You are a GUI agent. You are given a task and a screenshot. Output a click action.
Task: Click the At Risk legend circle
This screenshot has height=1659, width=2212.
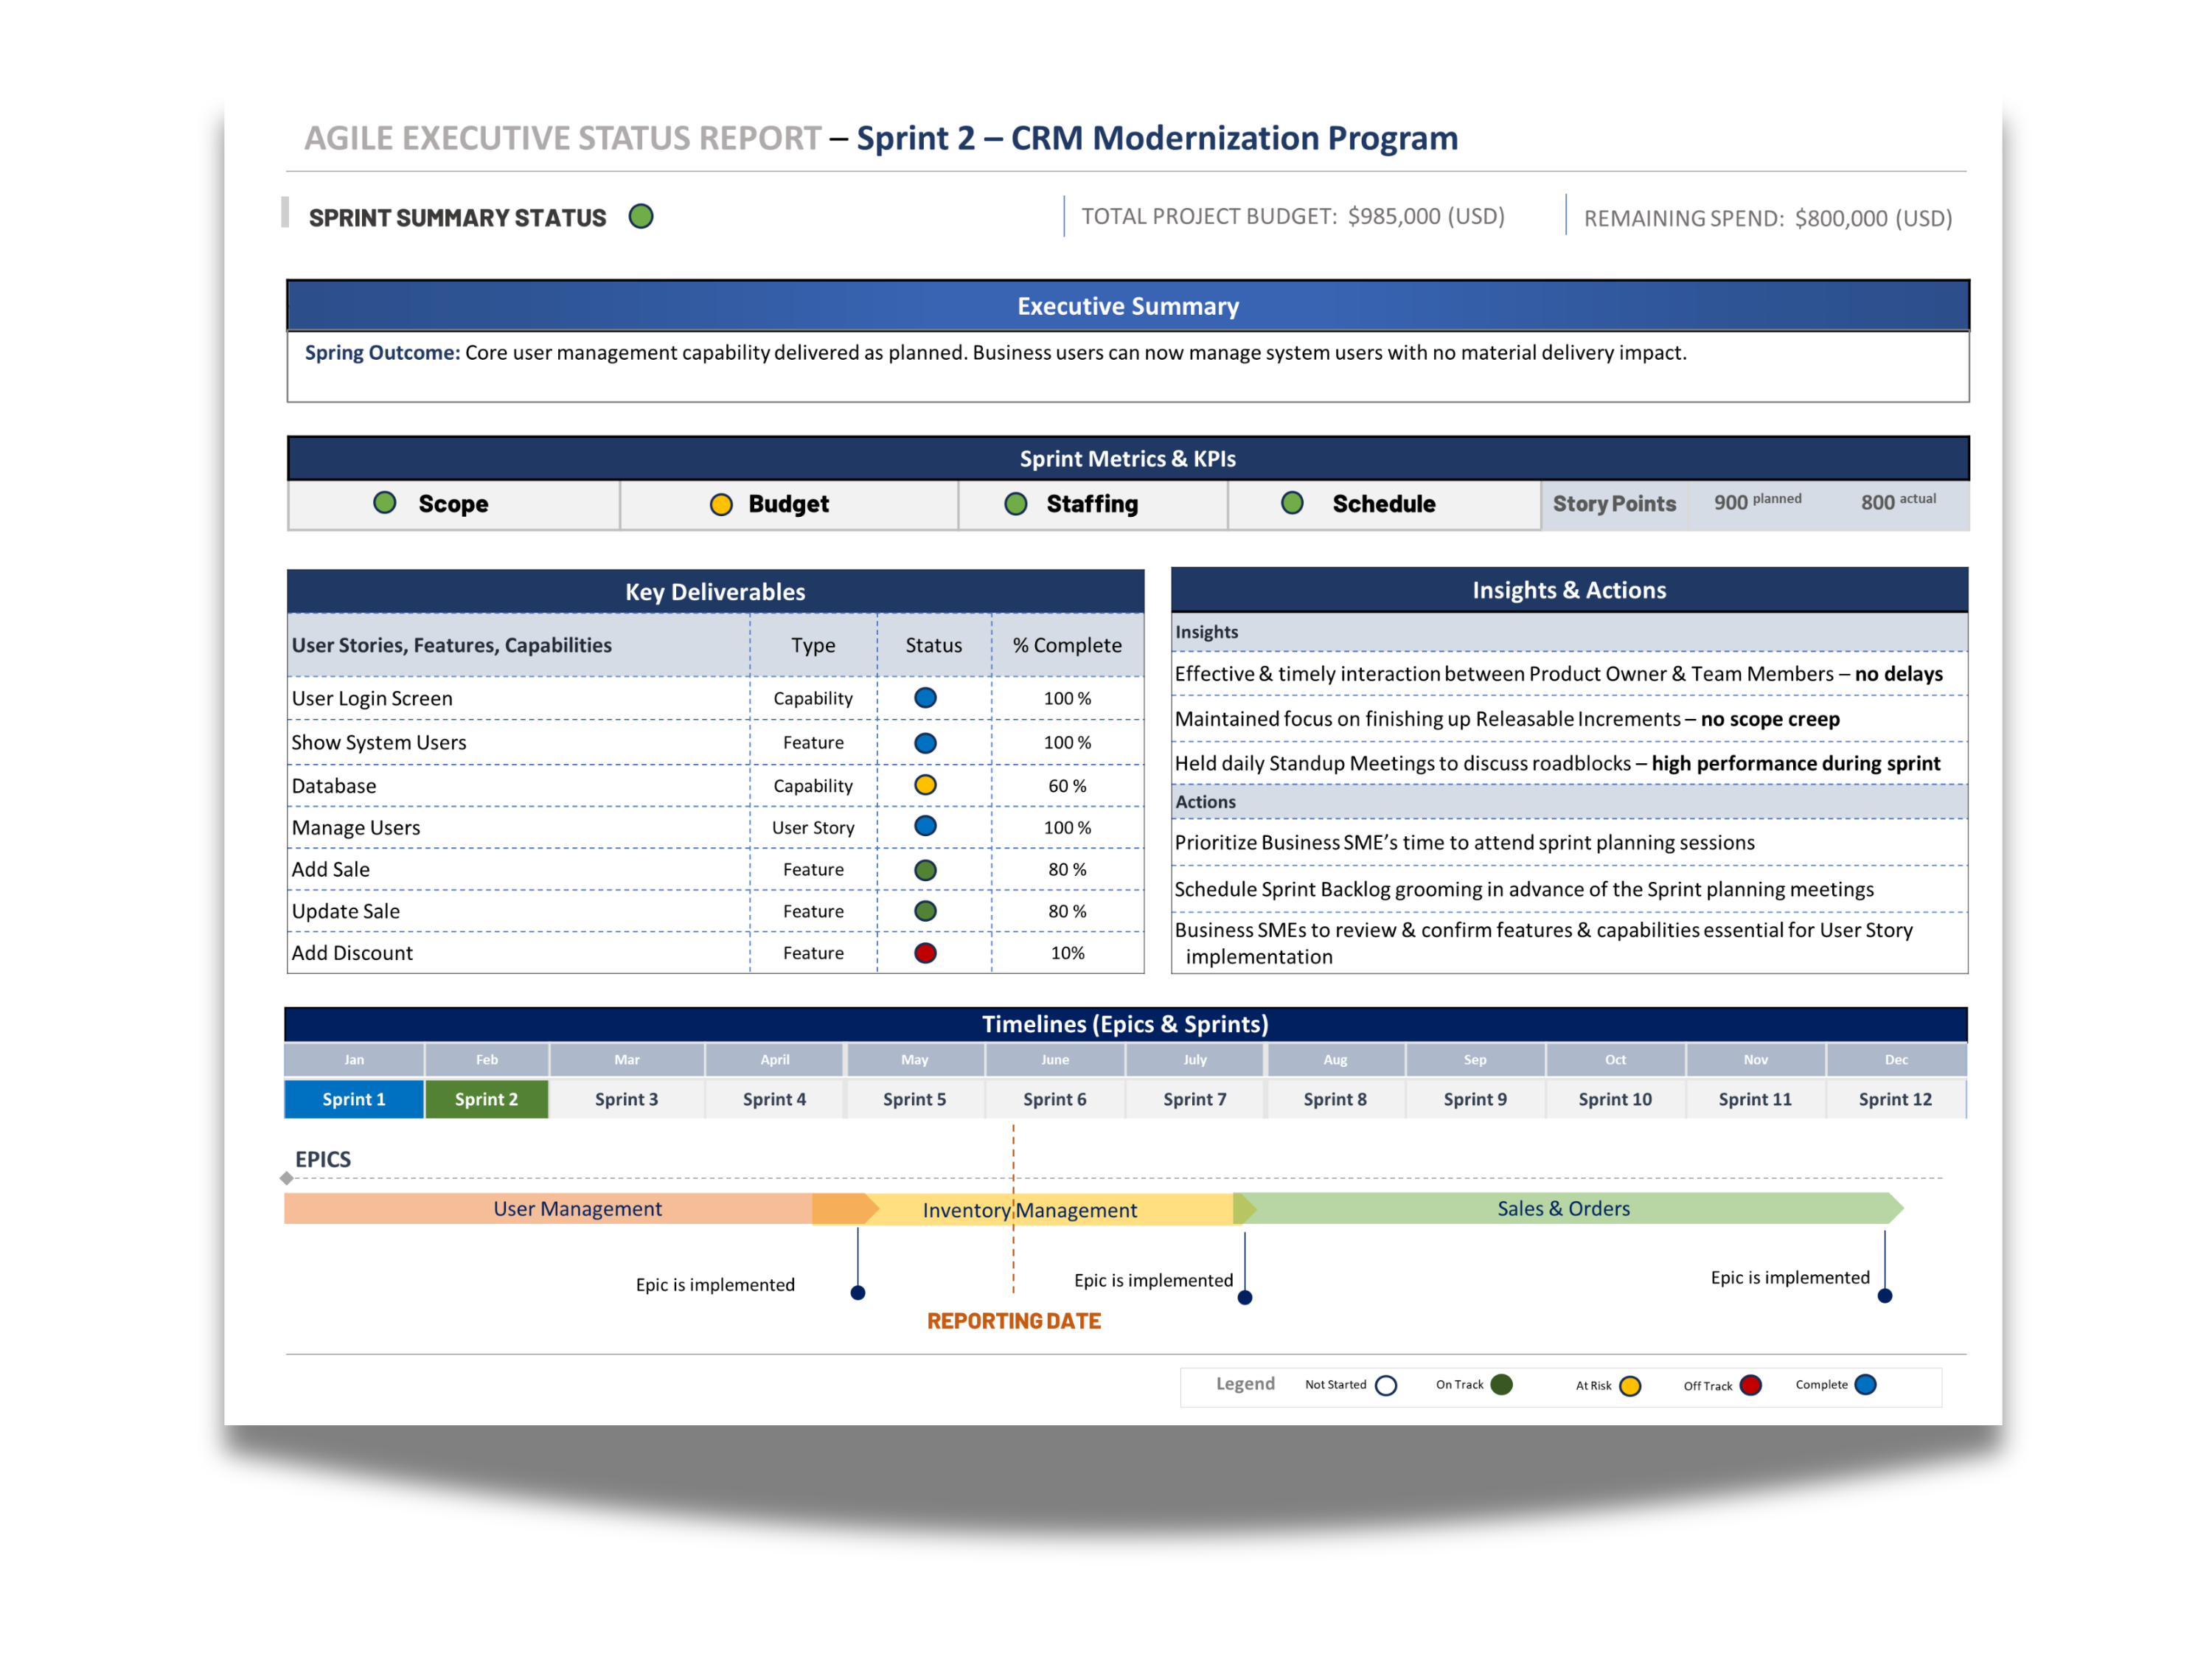[1630, 1386]
